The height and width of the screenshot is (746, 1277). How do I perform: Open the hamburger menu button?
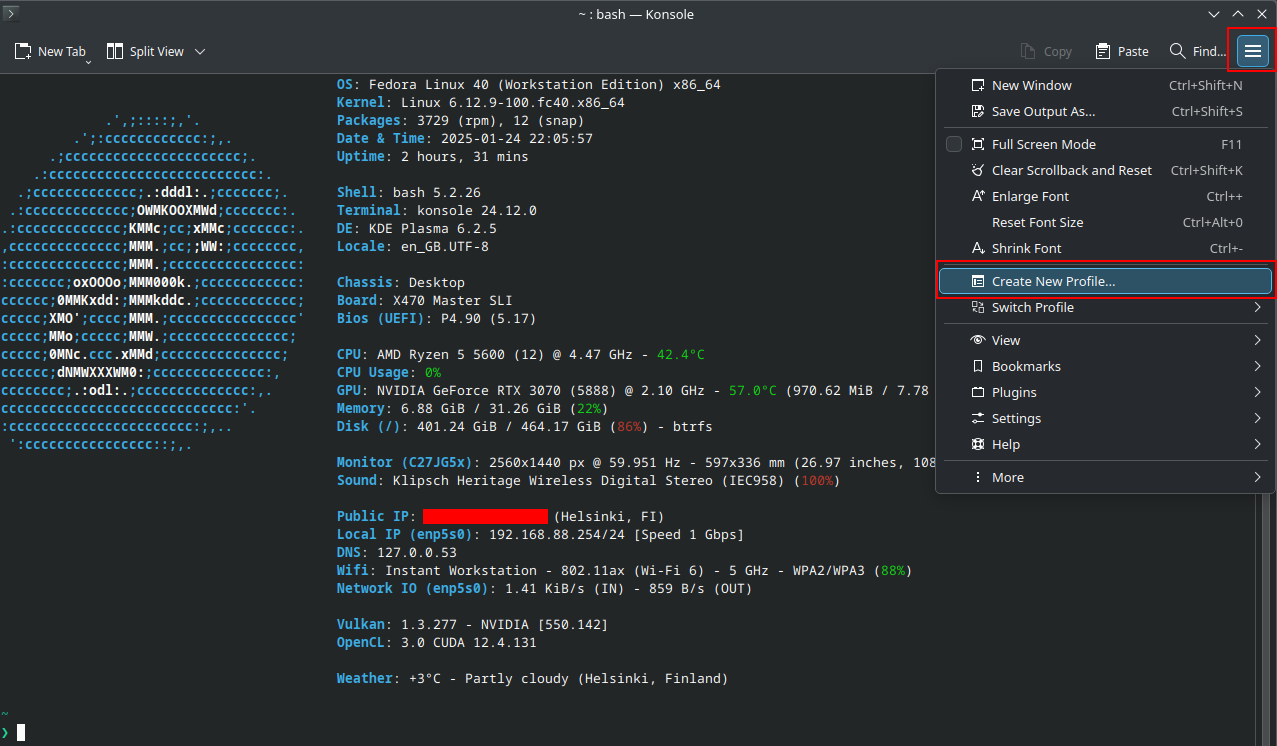[x=1252, y=51]
